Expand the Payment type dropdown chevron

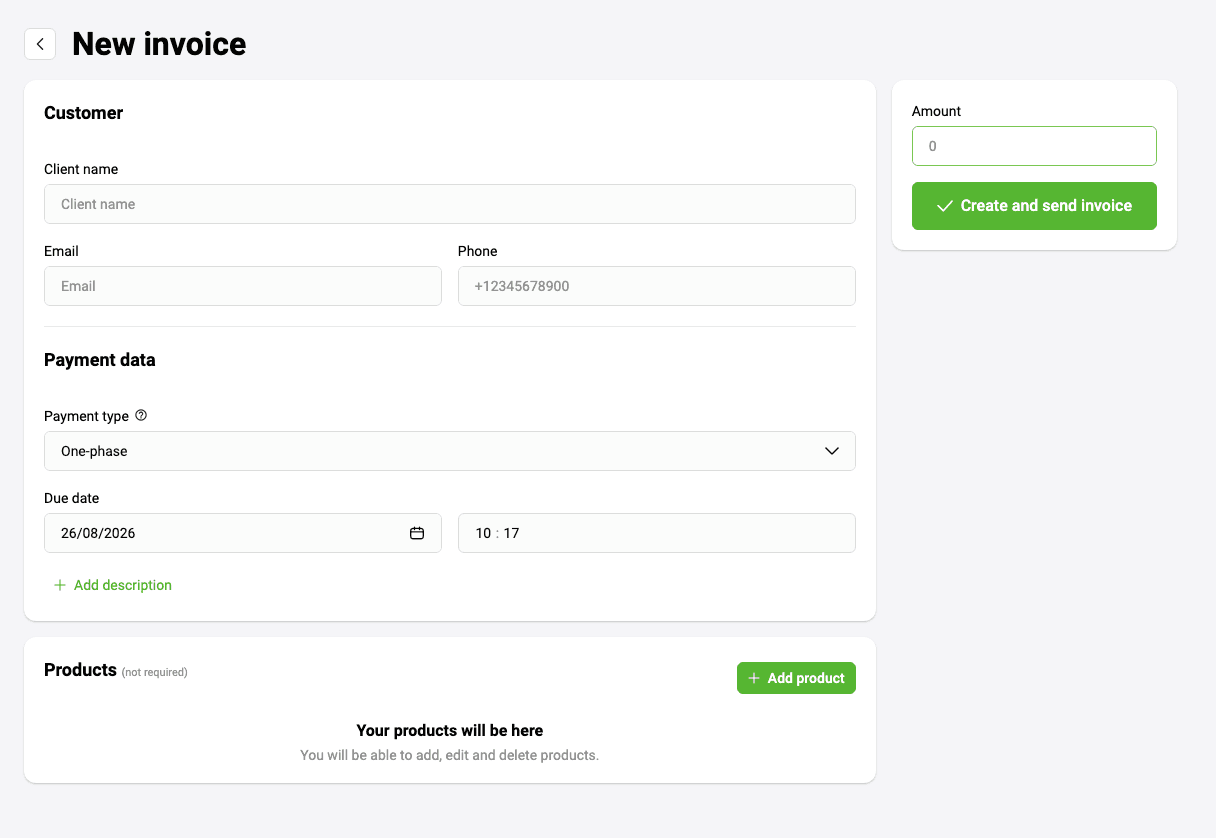click(832, 451)
